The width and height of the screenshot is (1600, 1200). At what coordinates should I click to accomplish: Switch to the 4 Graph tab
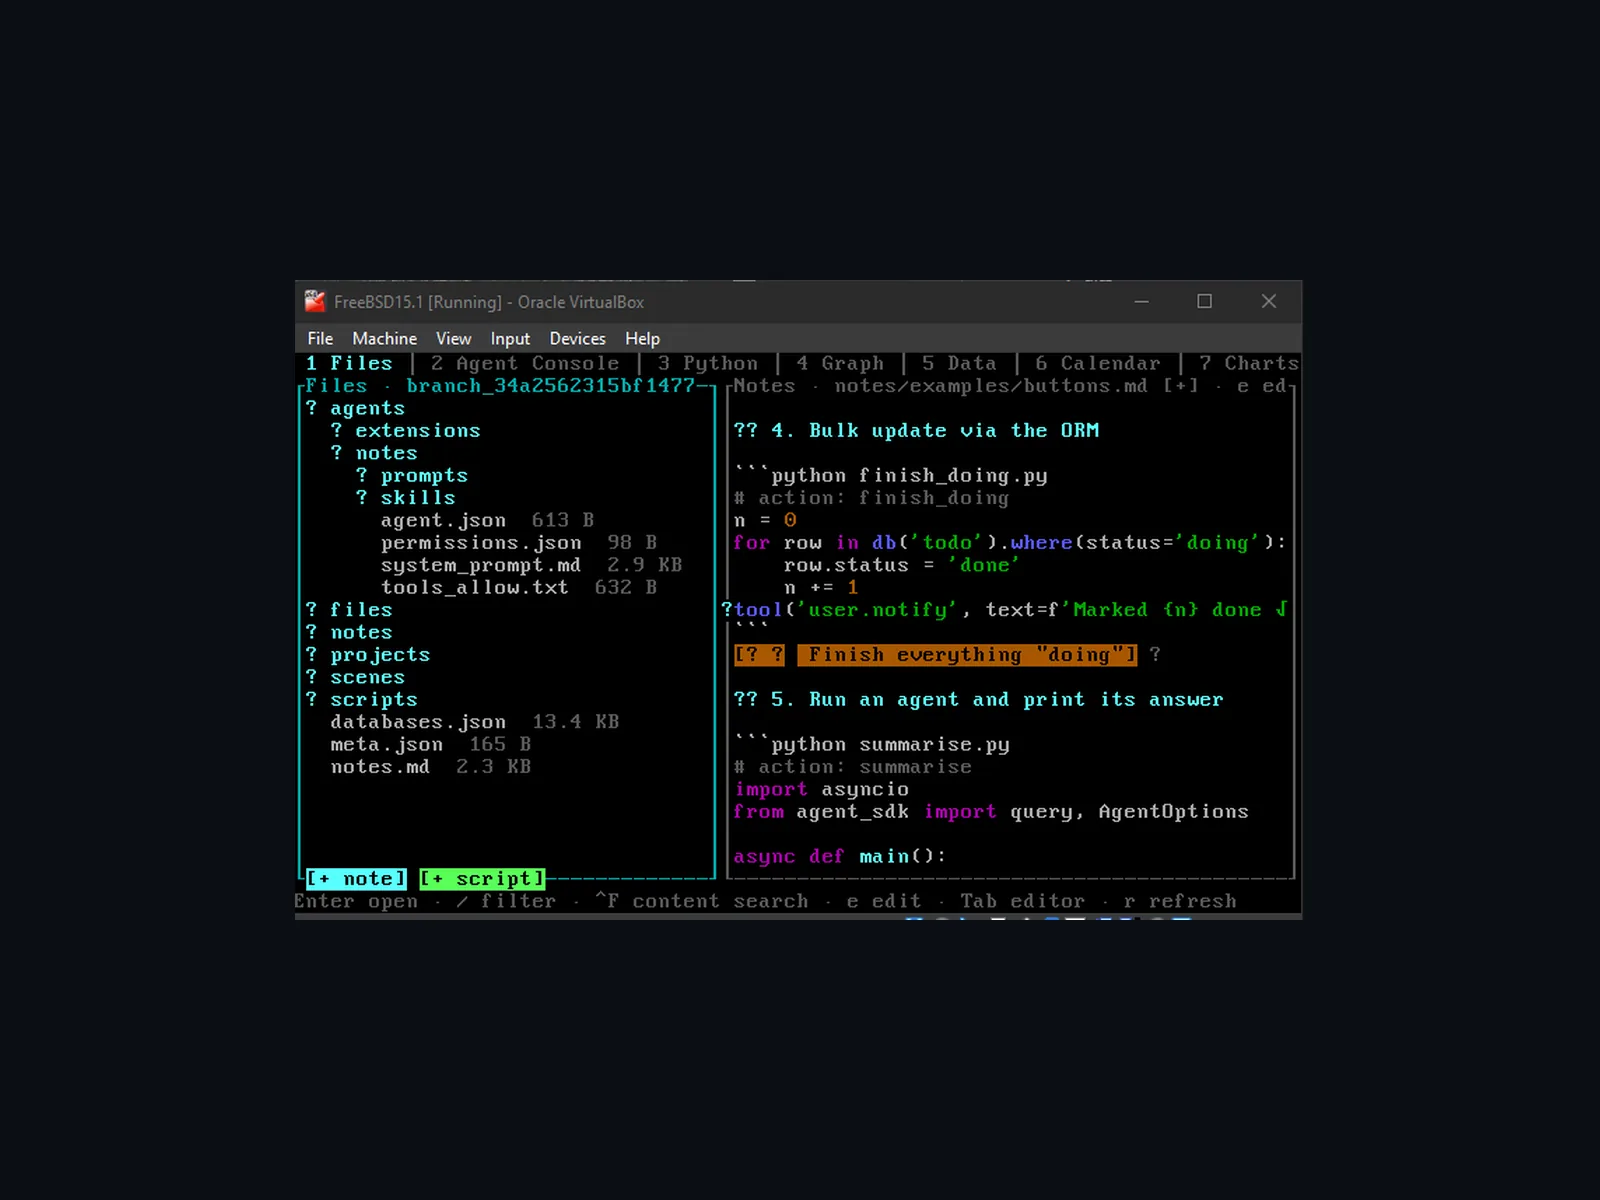tap(840, 363)
